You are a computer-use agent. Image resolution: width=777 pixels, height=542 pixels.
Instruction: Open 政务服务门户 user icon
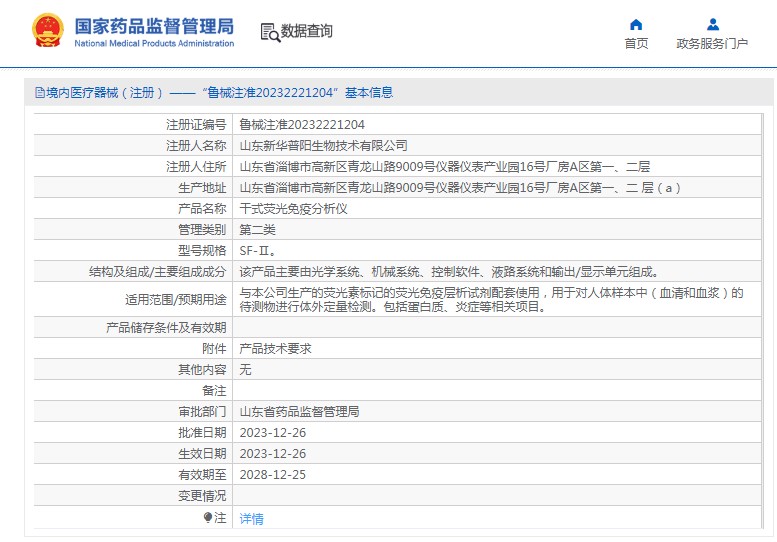pos(713,24)
